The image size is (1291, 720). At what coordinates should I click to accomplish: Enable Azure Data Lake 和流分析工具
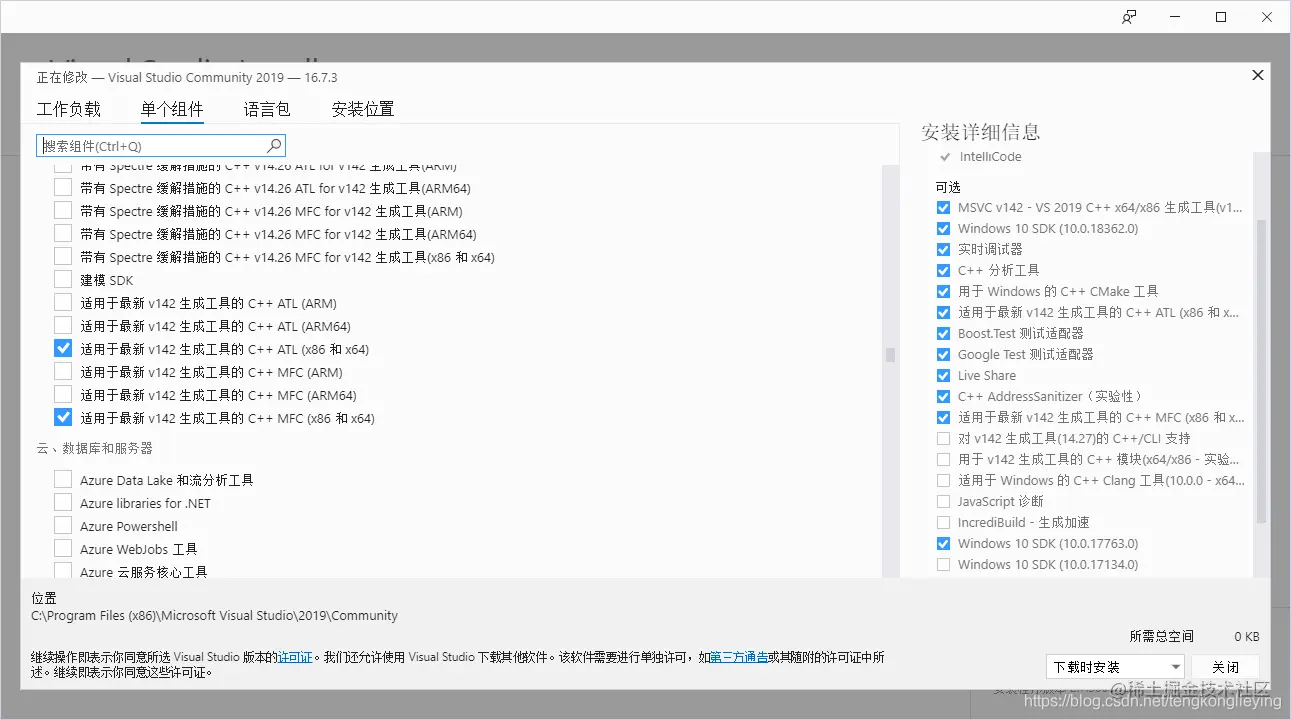63,480
